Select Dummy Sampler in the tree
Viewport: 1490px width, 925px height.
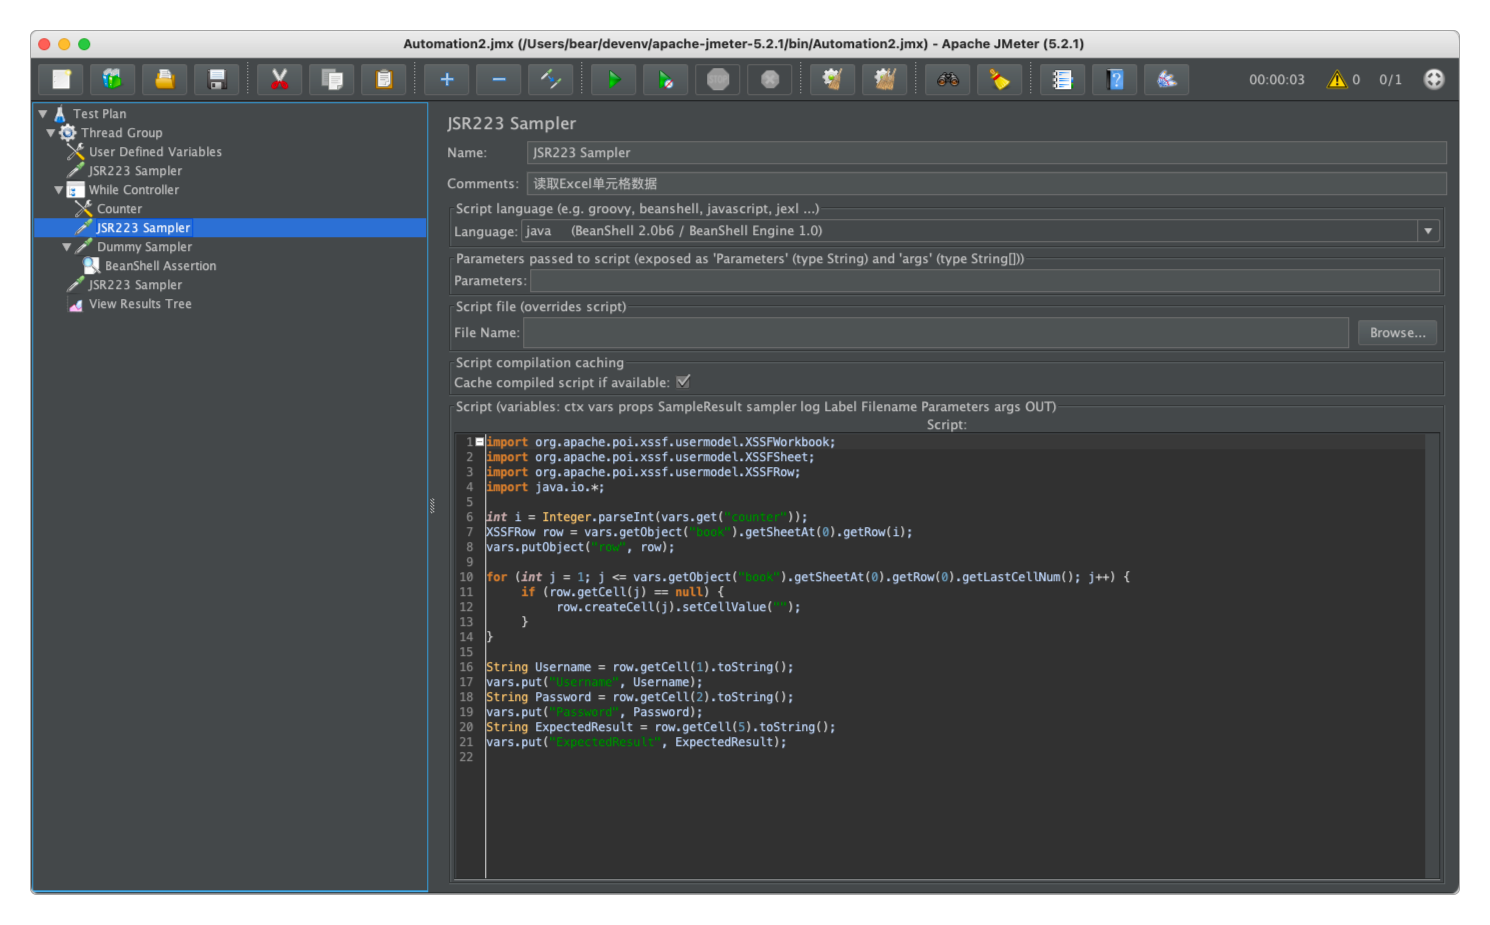(144, 247)
